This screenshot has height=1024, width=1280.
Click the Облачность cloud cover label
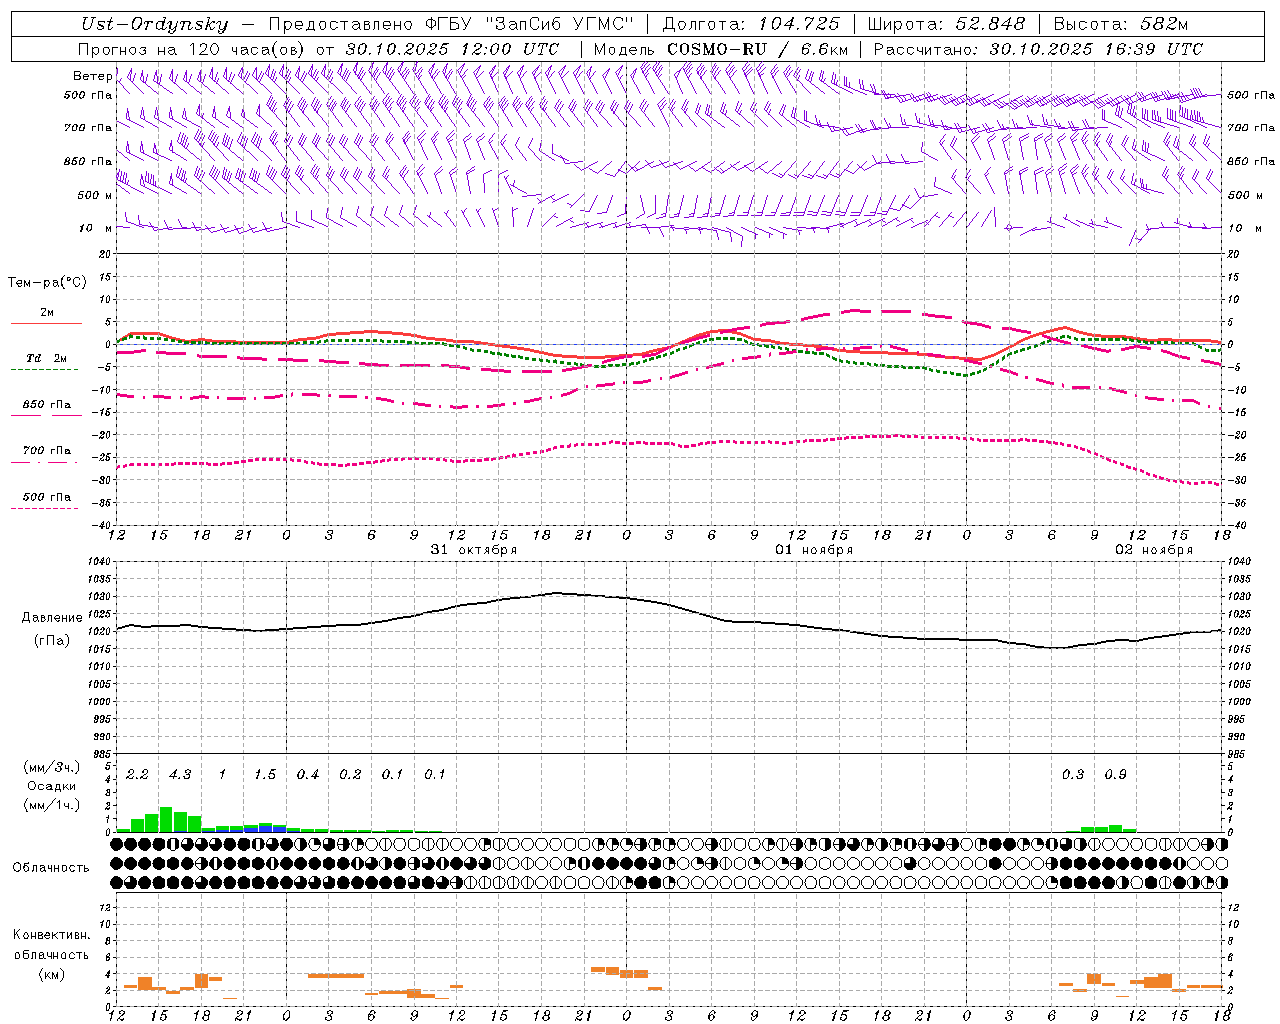[51, 868]
